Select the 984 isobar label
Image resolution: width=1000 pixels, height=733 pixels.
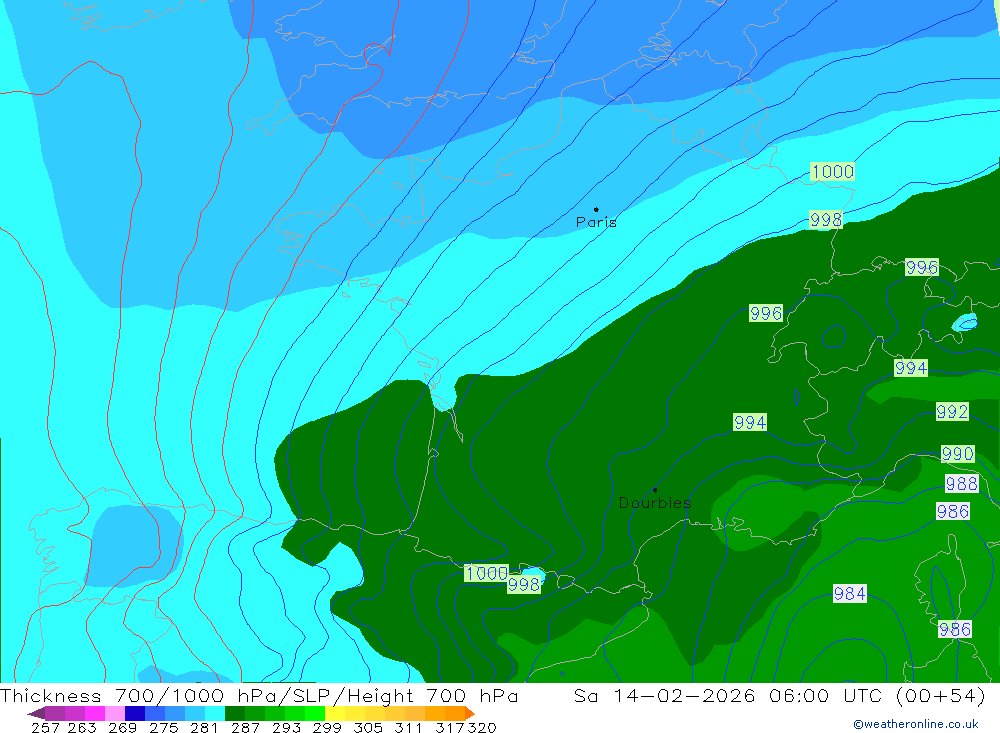pyautogui.click(x=850, y=594)
